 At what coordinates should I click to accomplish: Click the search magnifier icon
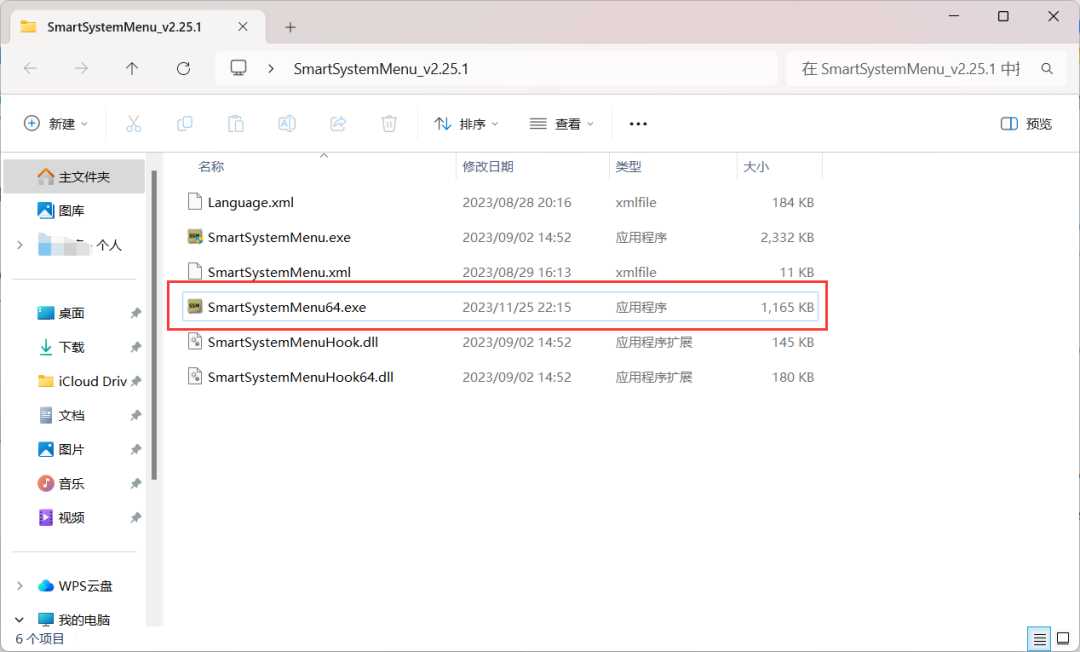pyautogui.click(x=1047, y=68)
